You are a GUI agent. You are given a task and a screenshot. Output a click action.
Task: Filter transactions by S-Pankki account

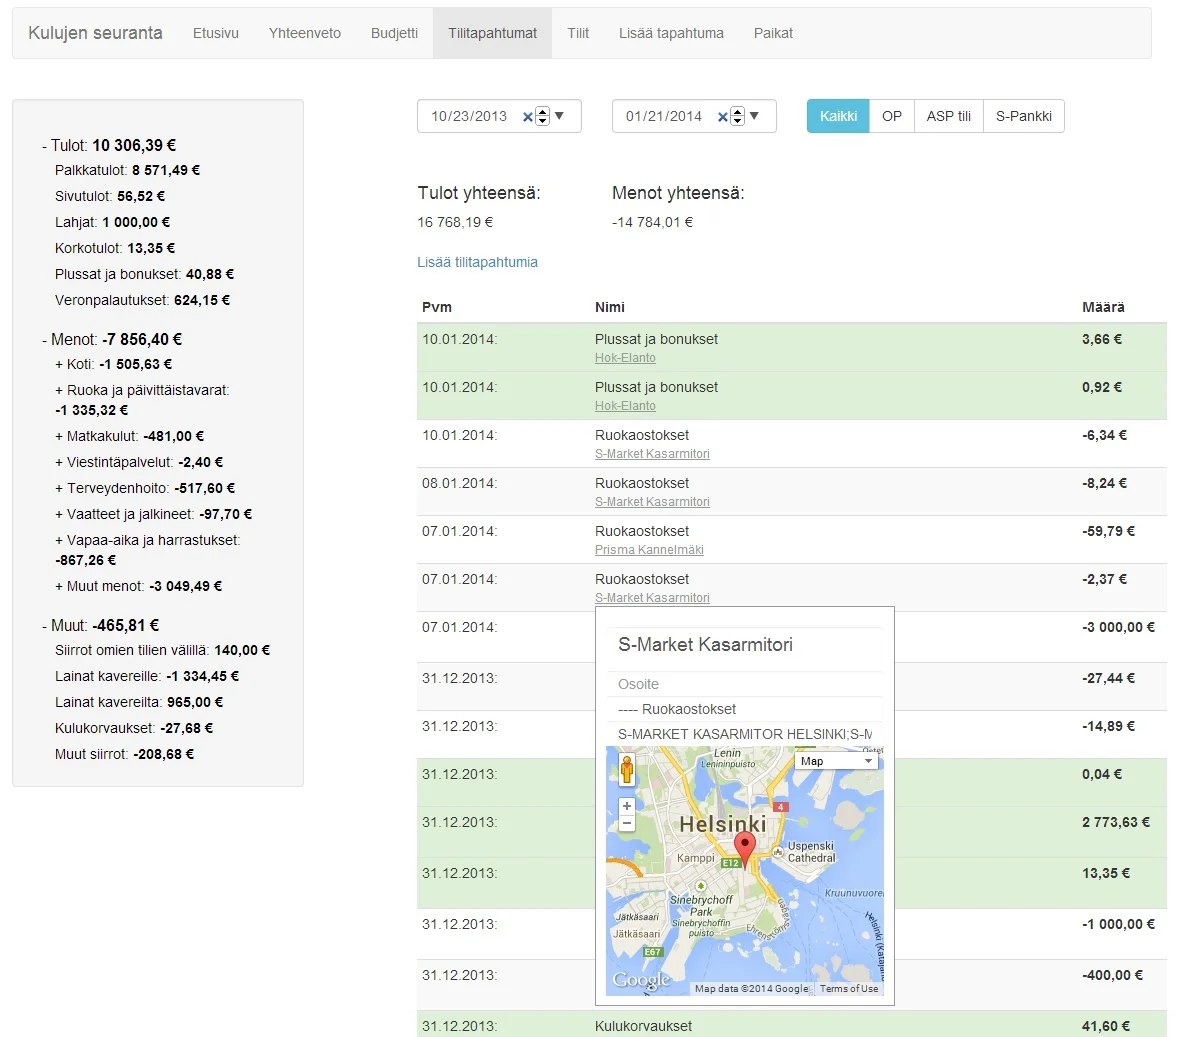coord(1023,116)
